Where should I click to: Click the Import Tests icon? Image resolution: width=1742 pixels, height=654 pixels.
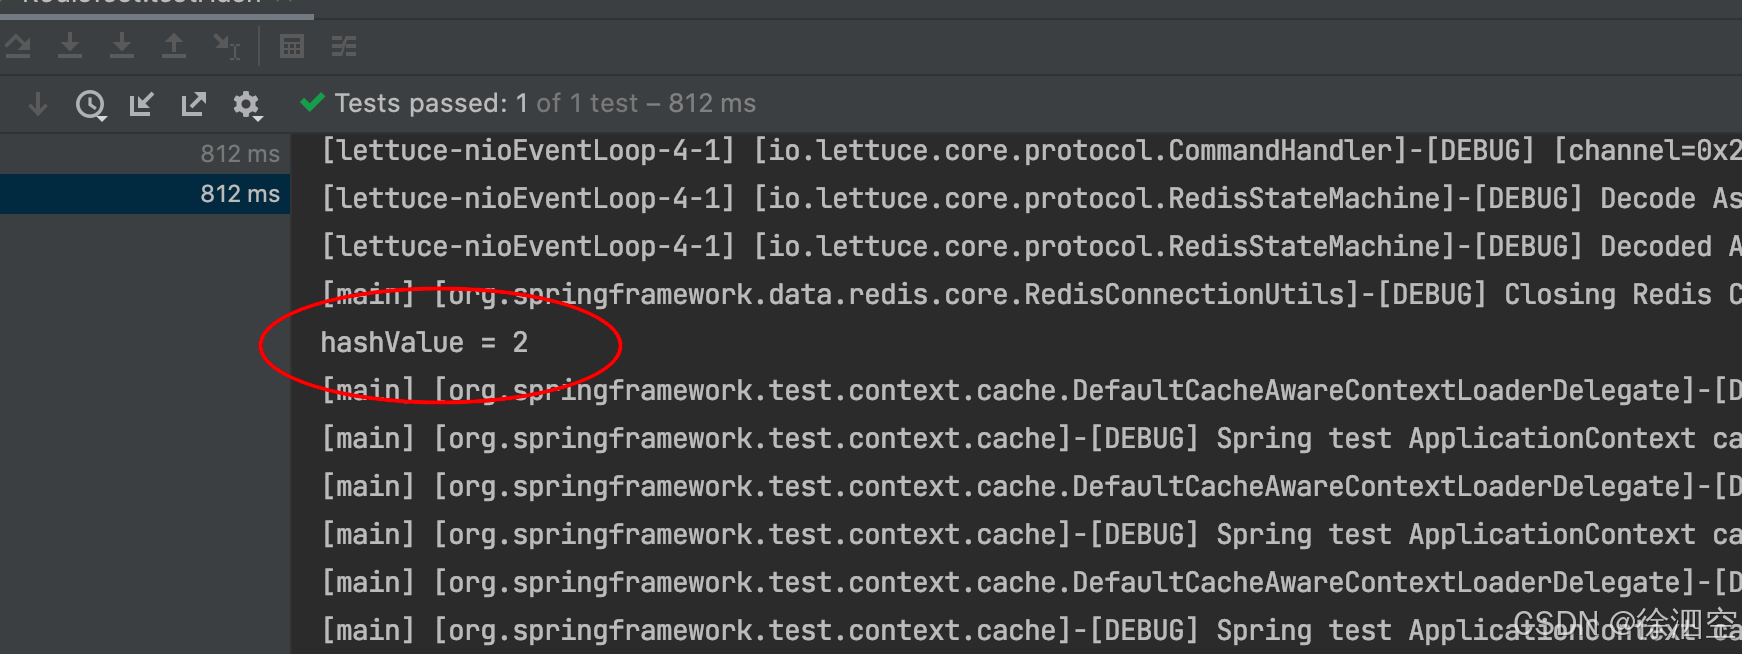pyautogui.click(x=142, y=104)
